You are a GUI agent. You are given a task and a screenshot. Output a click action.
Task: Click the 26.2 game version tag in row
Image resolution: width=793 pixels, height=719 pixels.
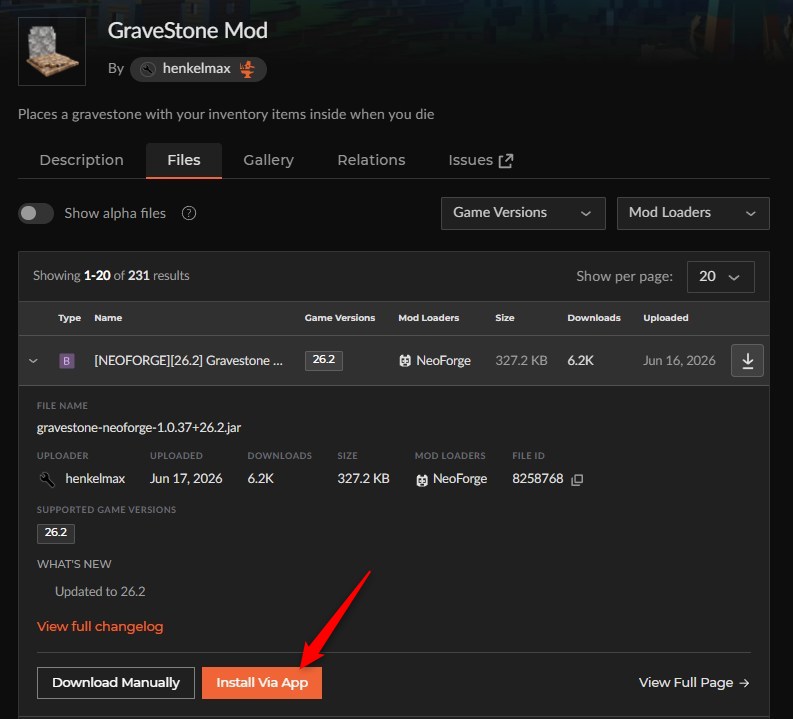click(324, 361)
